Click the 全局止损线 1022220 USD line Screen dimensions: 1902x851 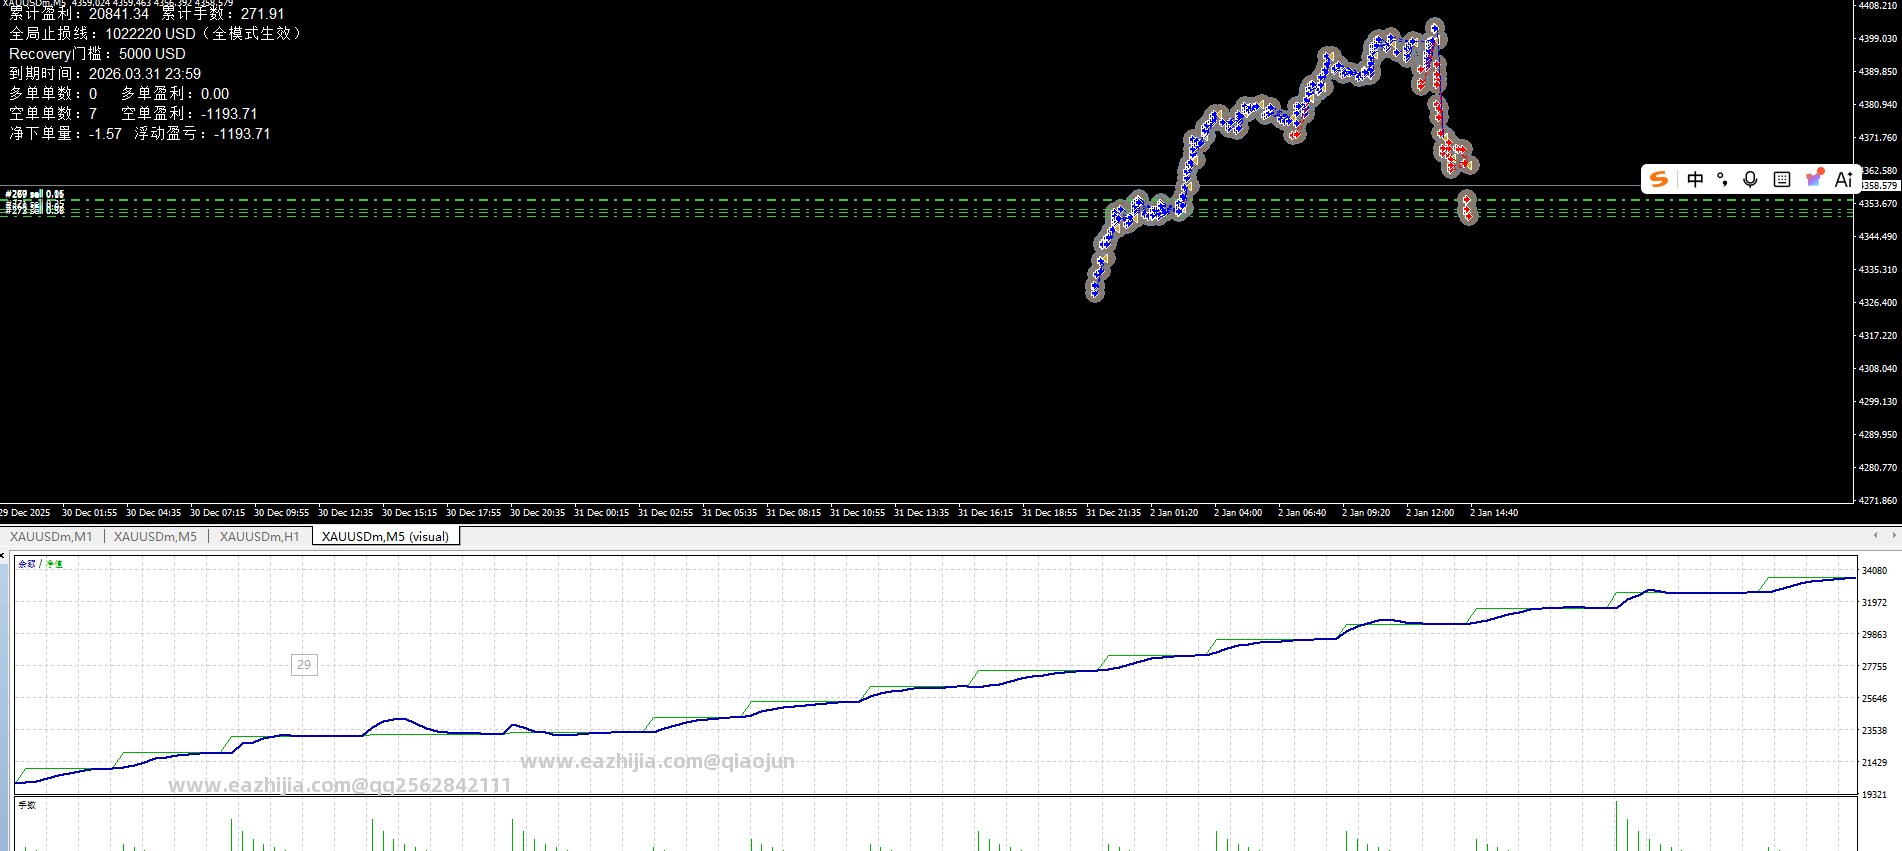click(155, 34)
